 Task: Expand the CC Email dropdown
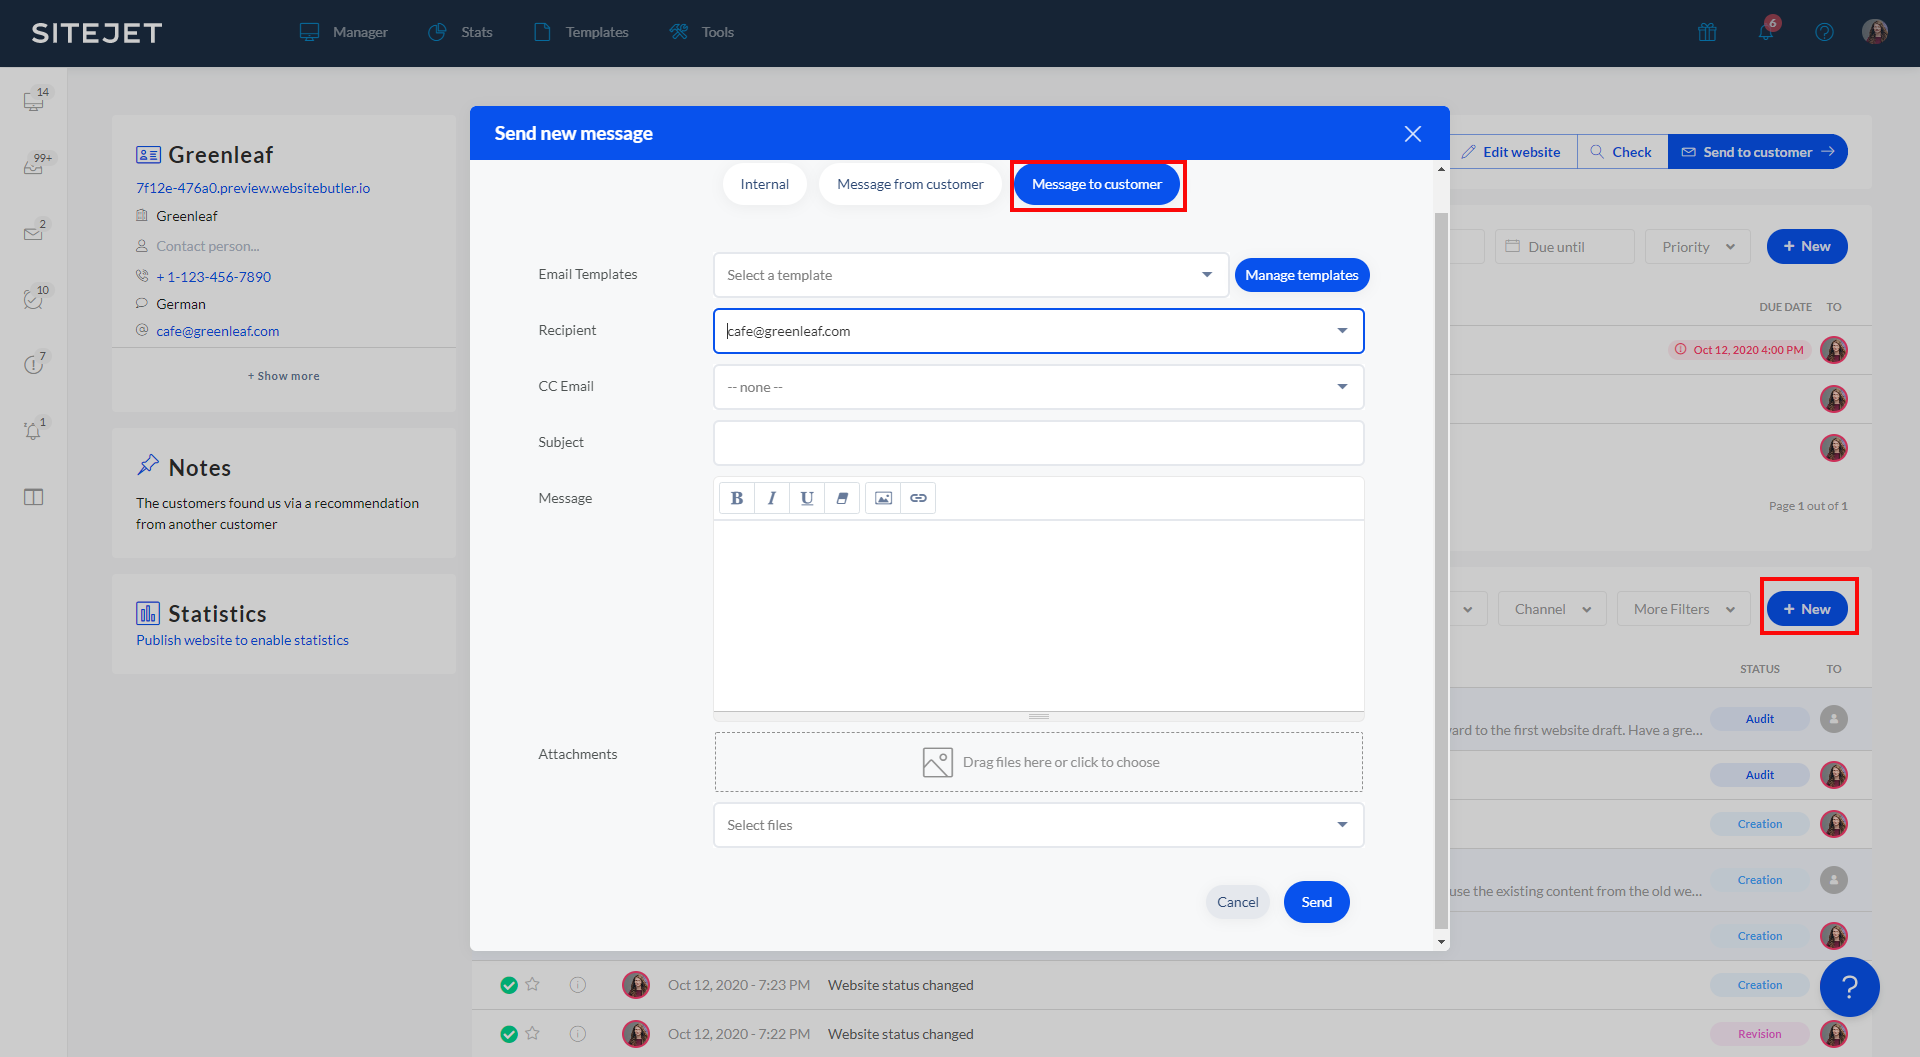pos(1038,387)
